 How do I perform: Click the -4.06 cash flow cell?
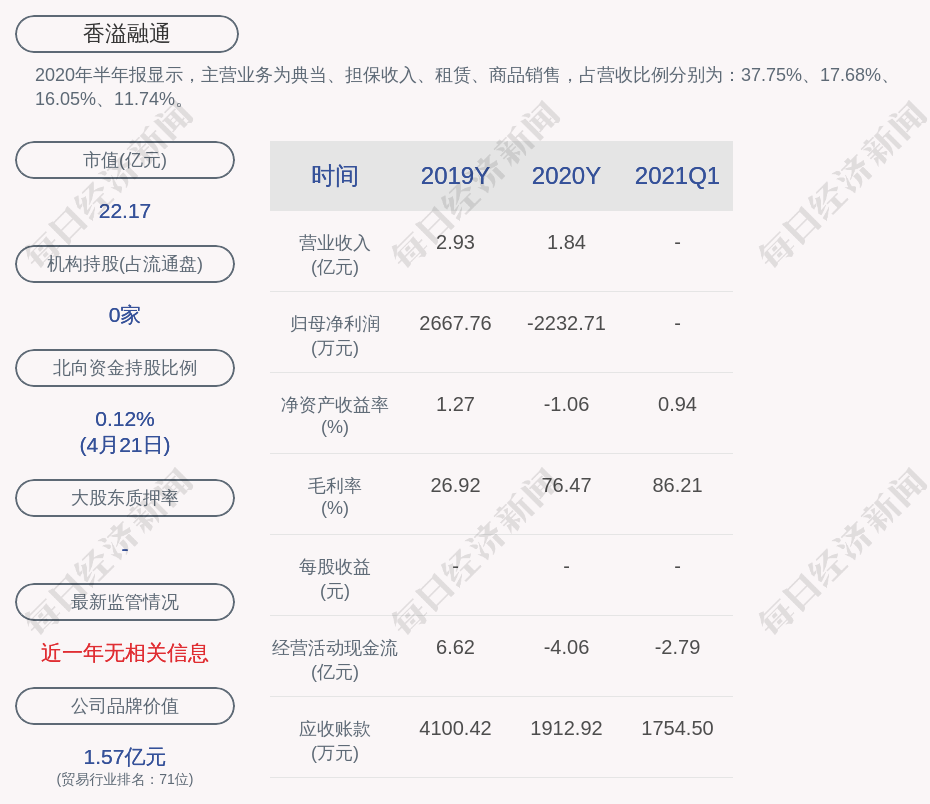[x=566, y=647]
